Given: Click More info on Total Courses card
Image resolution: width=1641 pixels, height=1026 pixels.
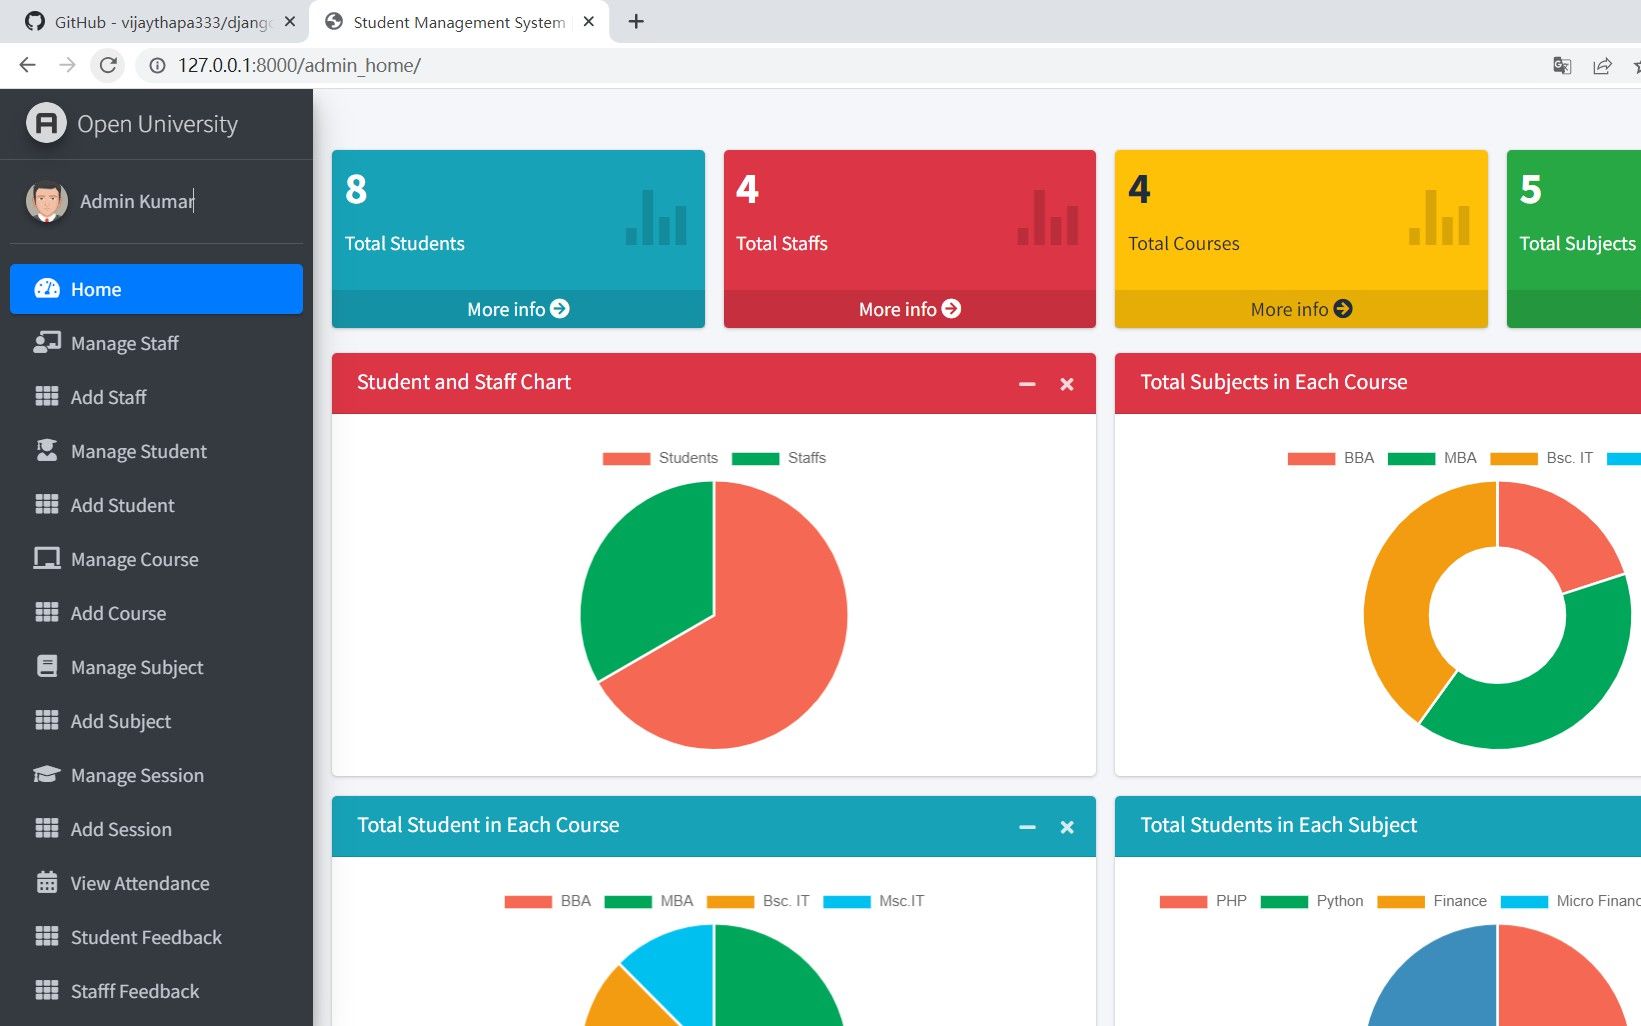Looking at the screenshot, I should pyautogui.click(x=1301, y=309).
